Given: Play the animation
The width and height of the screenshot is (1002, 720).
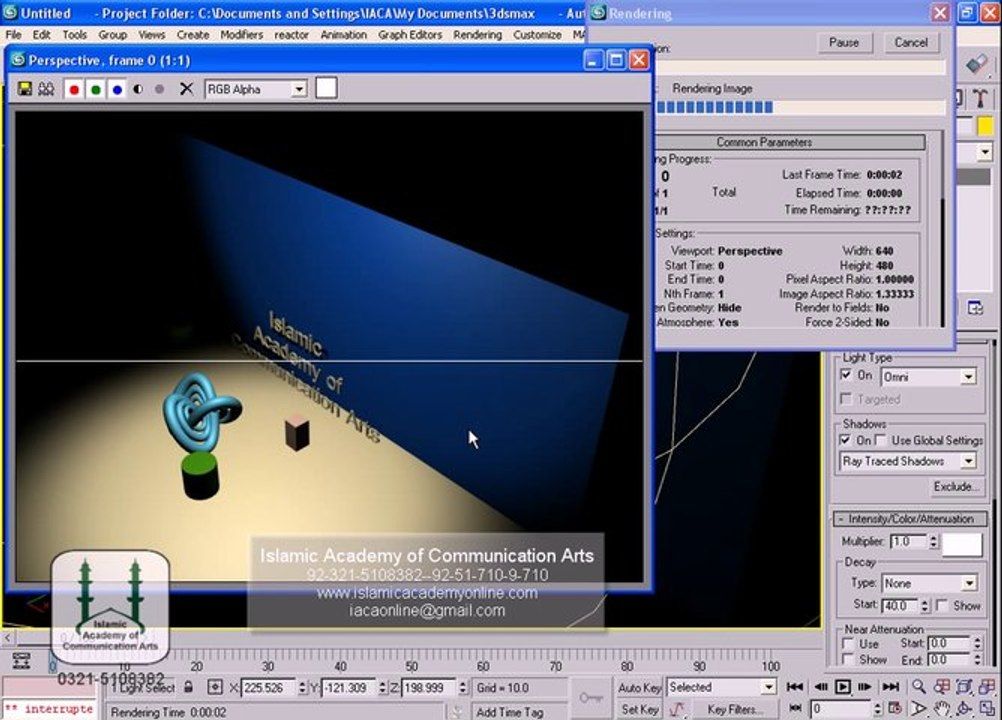Looking at the screenshot, I should click(x=843, y=687).
